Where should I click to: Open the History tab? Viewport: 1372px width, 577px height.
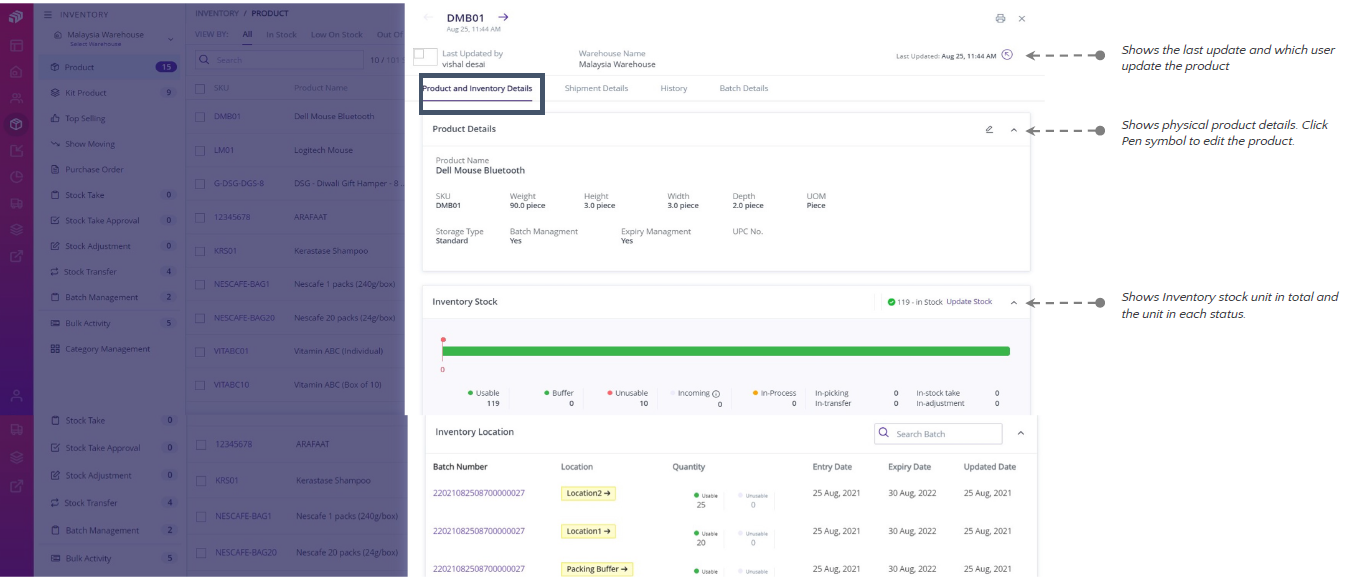[674, 88]
